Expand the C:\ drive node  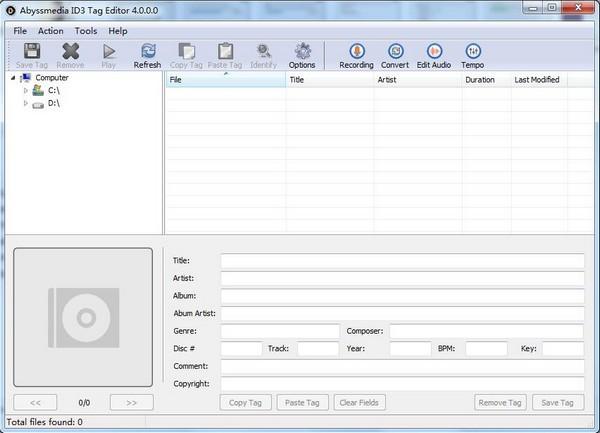tap(26, 91)
